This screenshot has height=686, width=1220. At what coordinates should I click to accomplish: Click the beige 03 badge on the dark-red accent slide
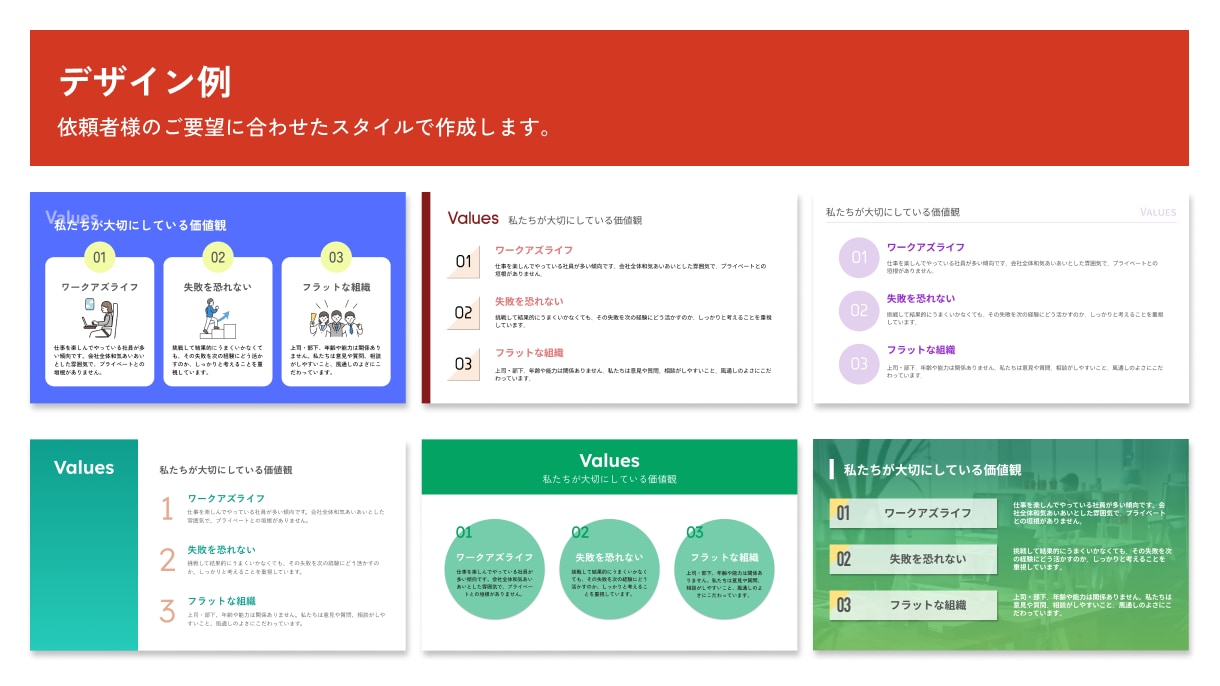(x=465, y=364)
